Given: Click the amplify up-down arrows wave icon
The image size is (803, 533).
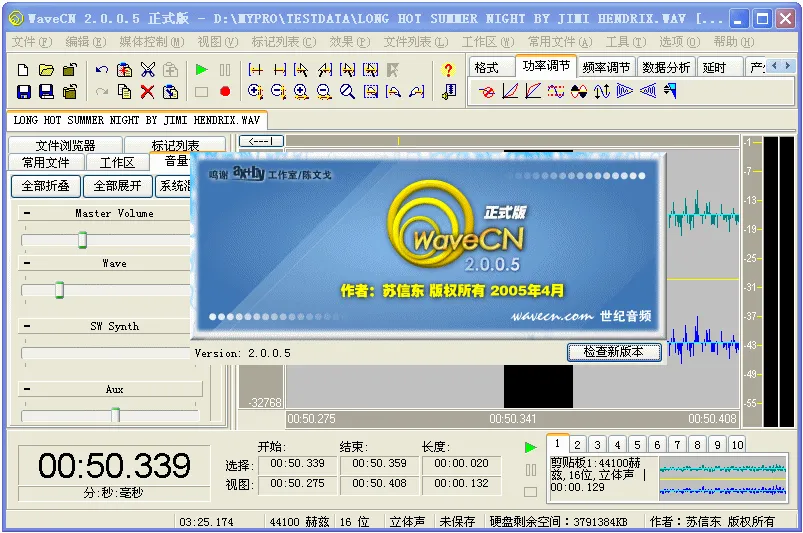Looking at the screenshot, I should pyautogui.click(x=602, y=92).
